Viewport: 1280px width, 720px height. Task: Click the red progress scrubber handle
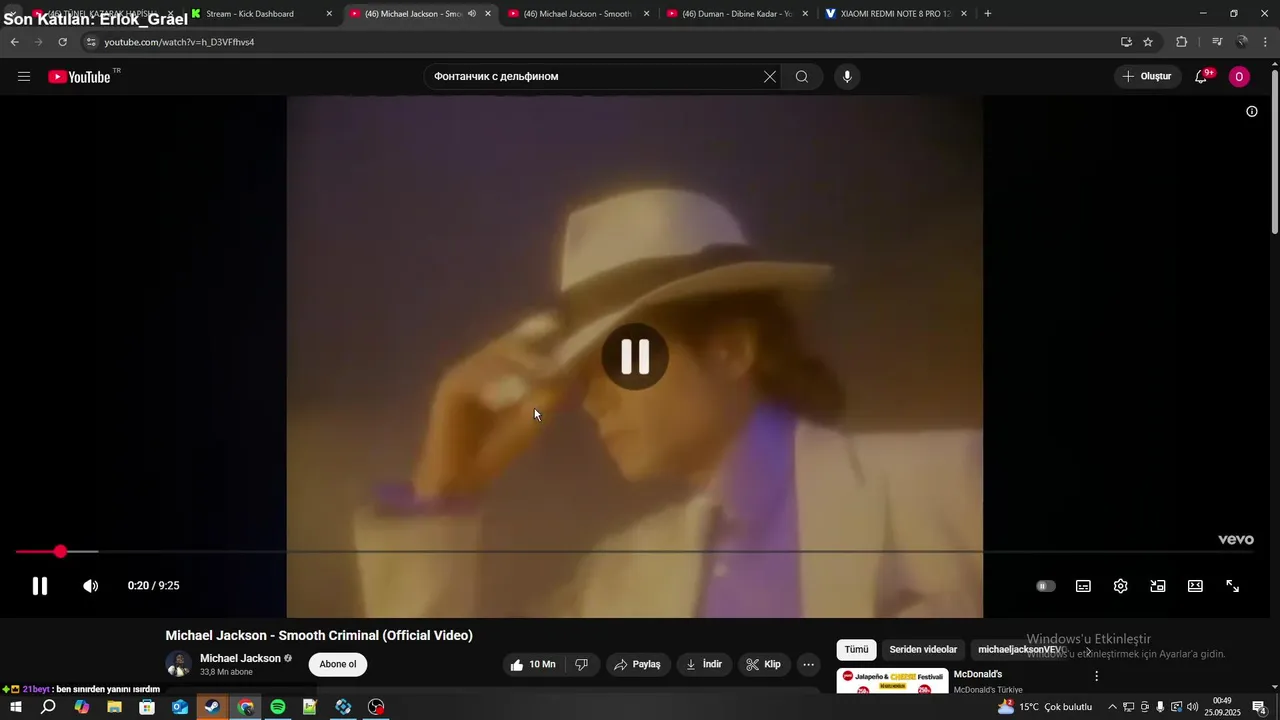click(60, 552)
